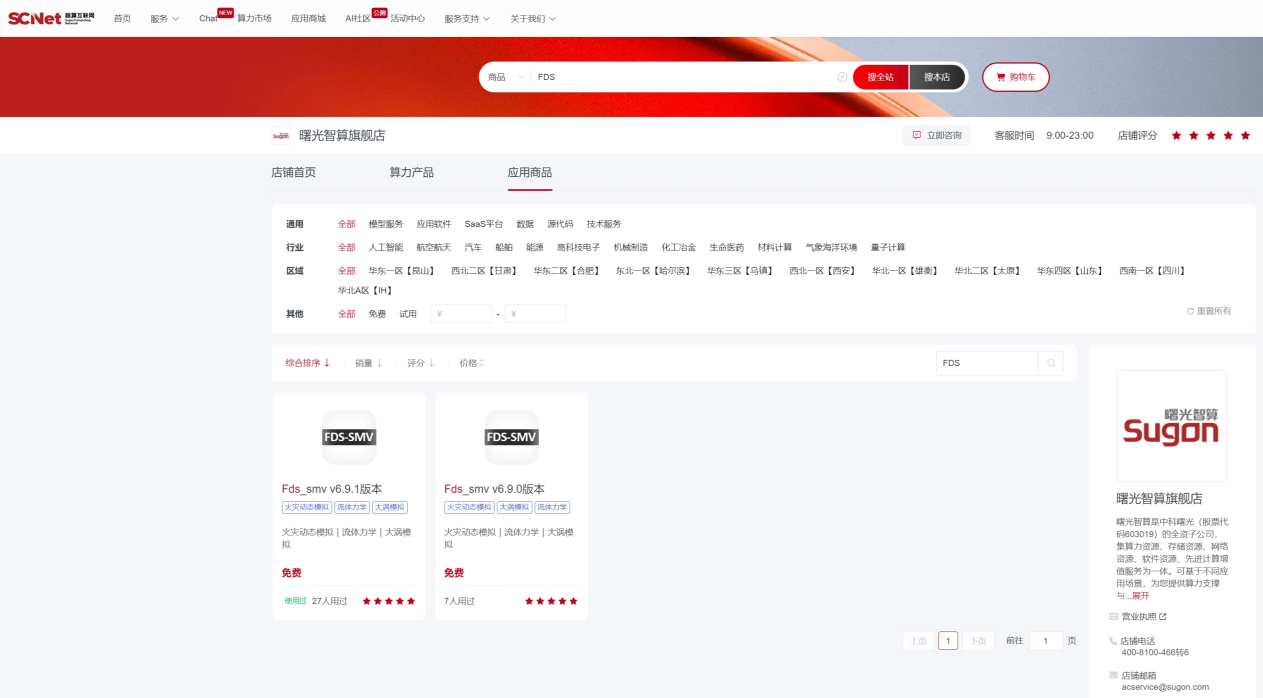Filter by 人工智能 industry
The width and height of the screenshot is (1263, 698).
(x=386, y=247)
